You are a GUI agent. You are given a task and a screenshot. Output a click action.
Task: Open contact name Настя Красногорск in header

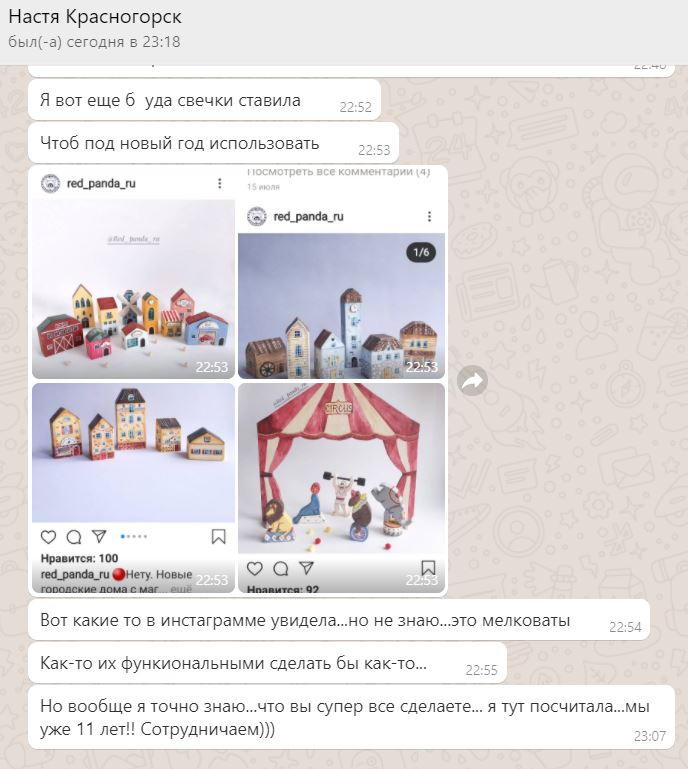tap(95, 17)
